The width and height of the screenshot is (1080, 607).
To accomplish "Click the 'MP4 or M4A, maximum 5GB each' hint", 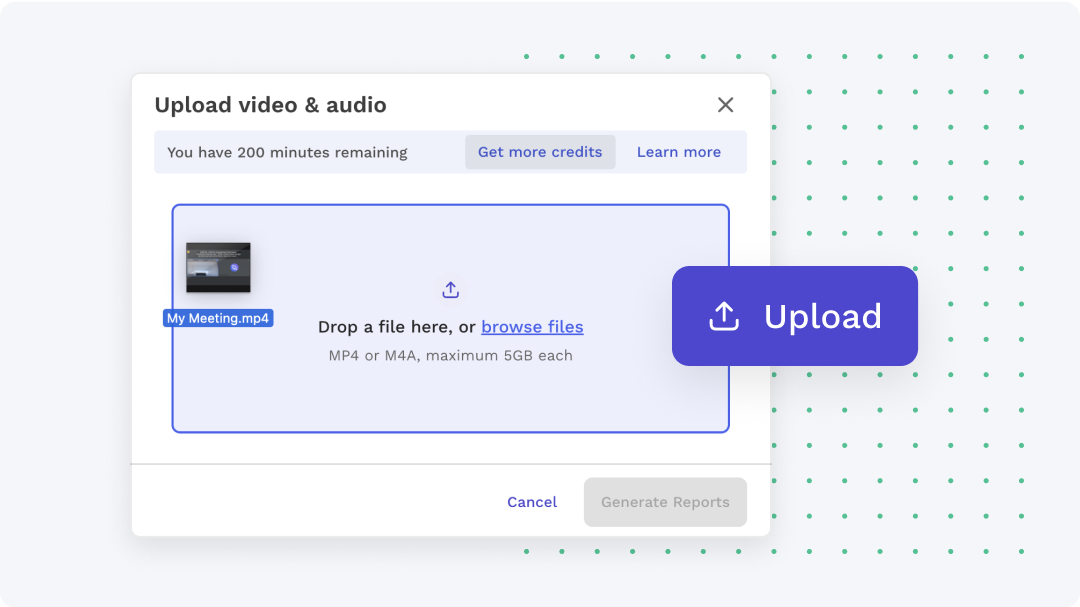I will [x=450, y=355].
